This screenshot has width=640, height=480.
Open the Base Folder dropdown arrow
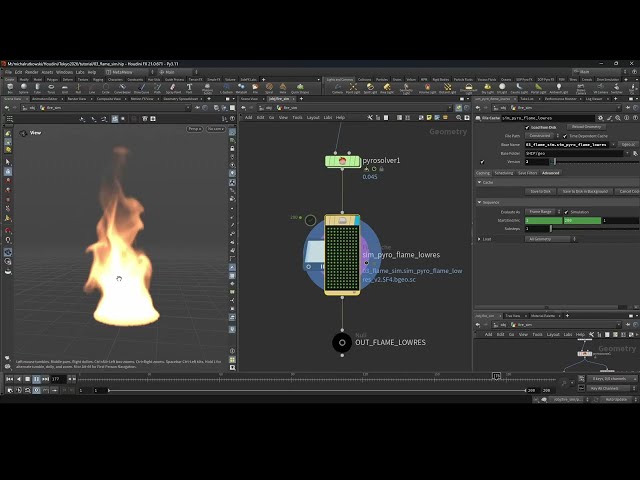coord(627,153)
